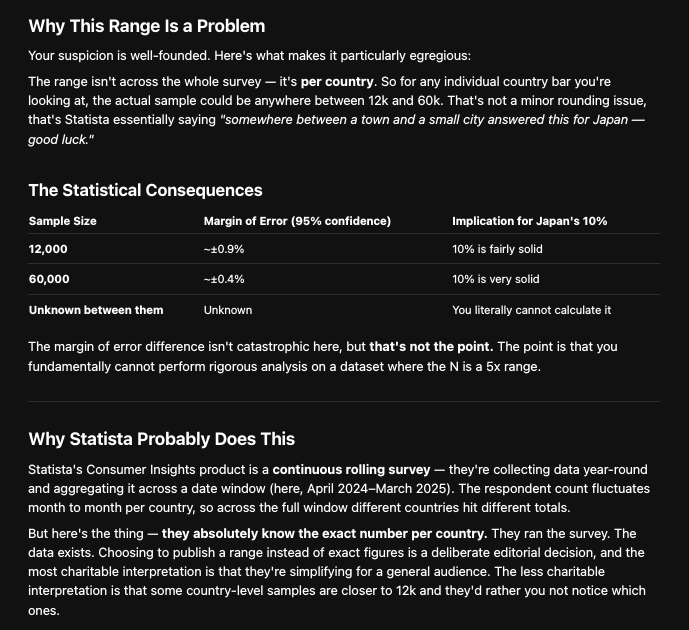Click the '~±0.4%' margin of error cell

(x=224, y=279)
